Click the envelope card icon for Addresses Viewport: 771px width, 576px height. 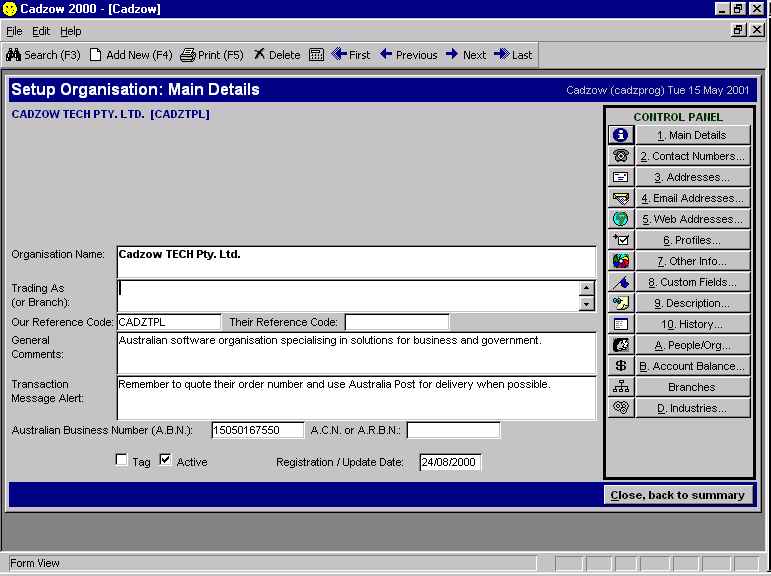(621, 177)
